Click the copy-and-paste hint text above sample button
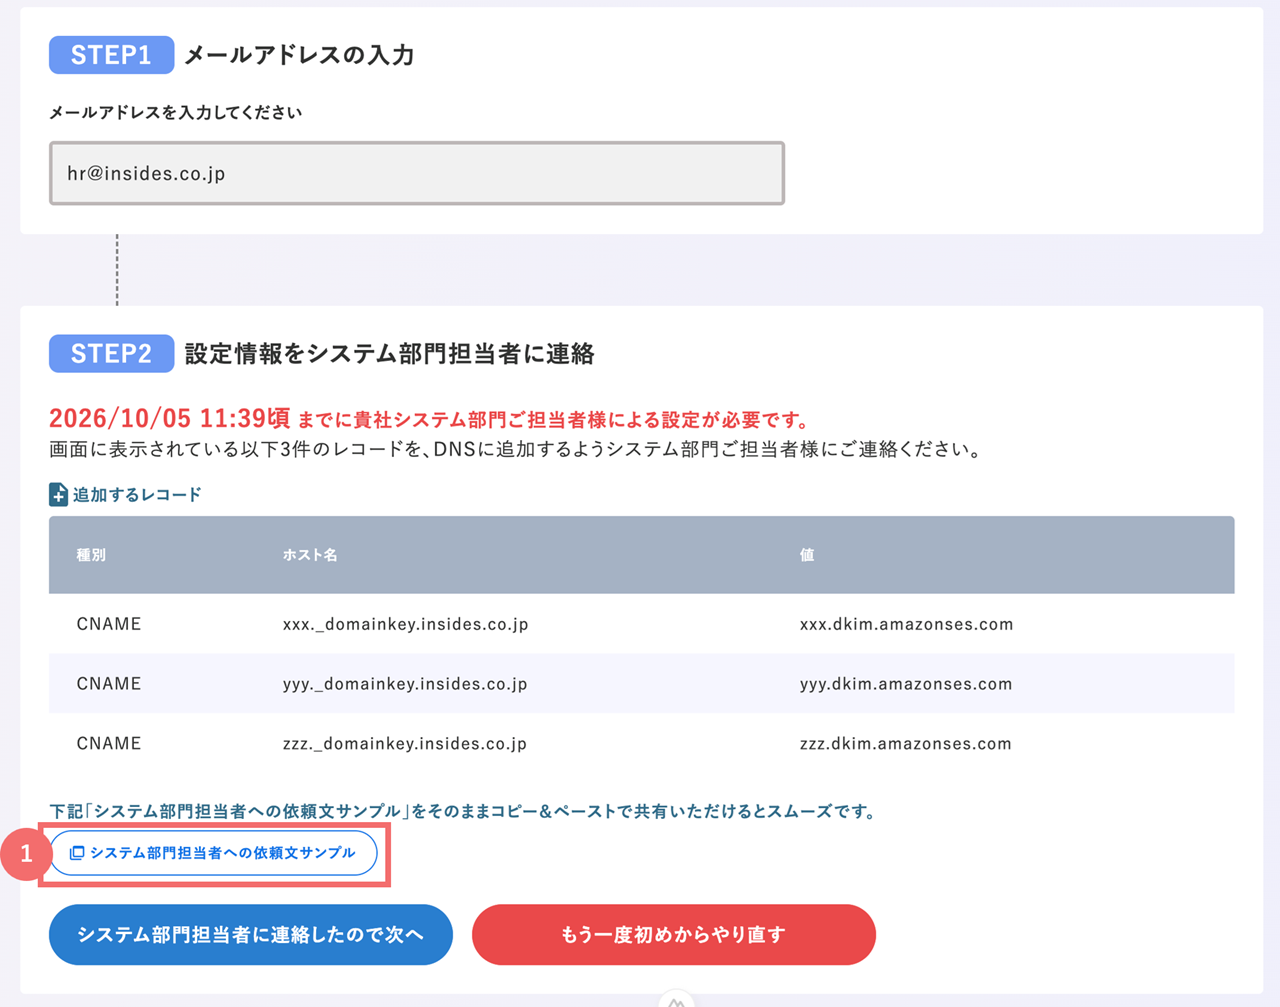Image resolution: width=1280 pixels, height=1007 pixels. pos(463,811)
